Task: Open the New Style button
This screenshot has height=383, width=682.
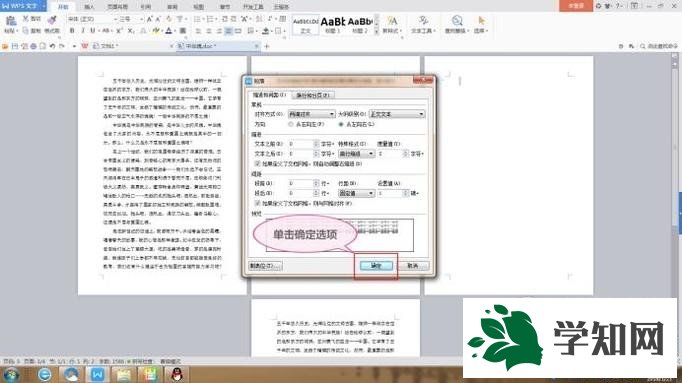Action: coord(391,24)
